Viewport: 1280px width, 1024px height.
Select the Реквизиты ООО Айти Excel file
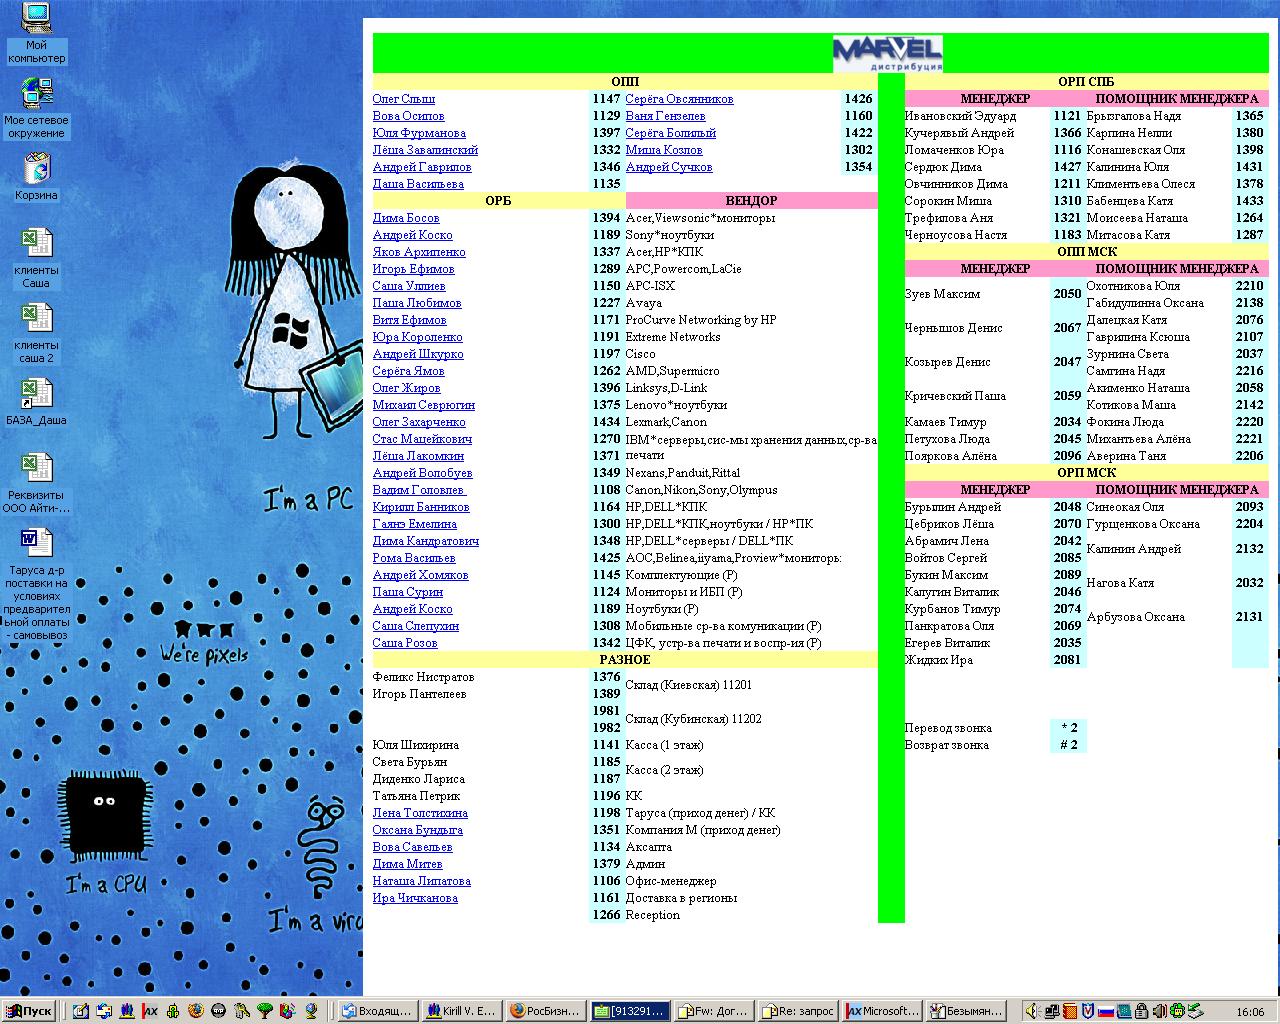[36, 469]
